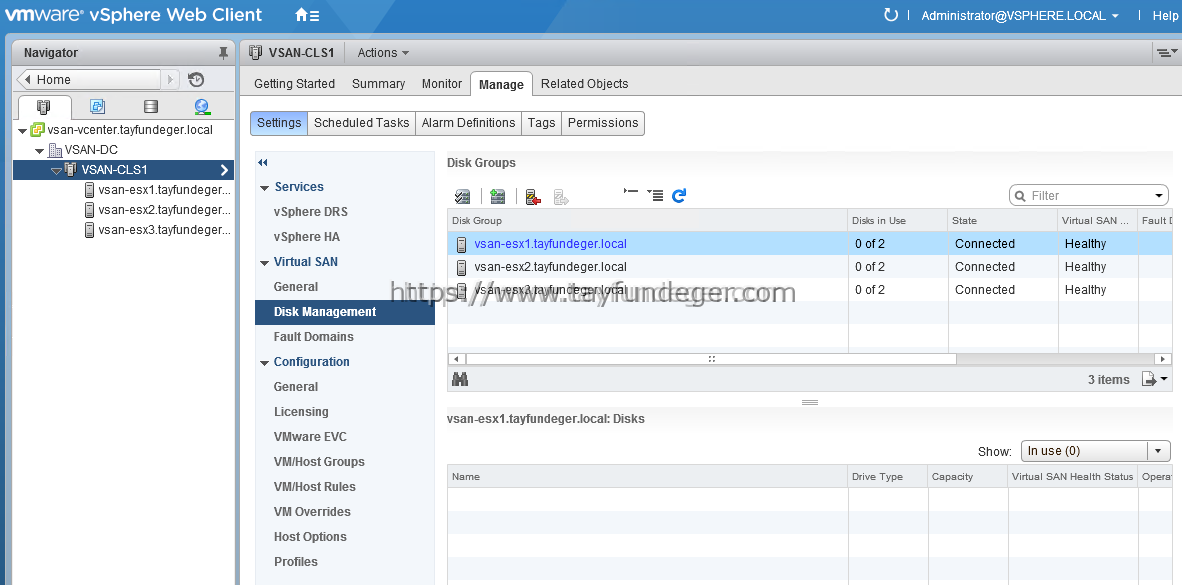The width and height of the screenshot is (1182, 585).
Task: Select Hosts and Clusters navigator tab
Action: click(44, 106)
